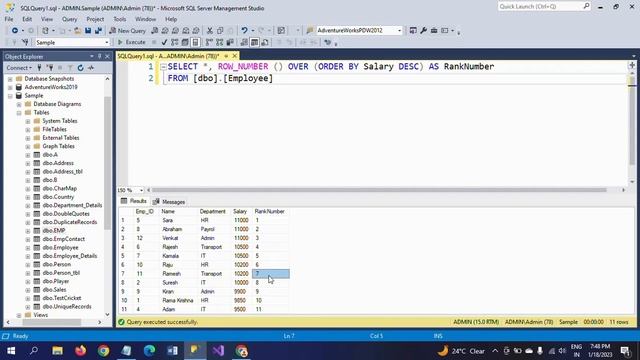The image size is (640, 360).
Task: Open the Tools menu
Action: [120, 19]
